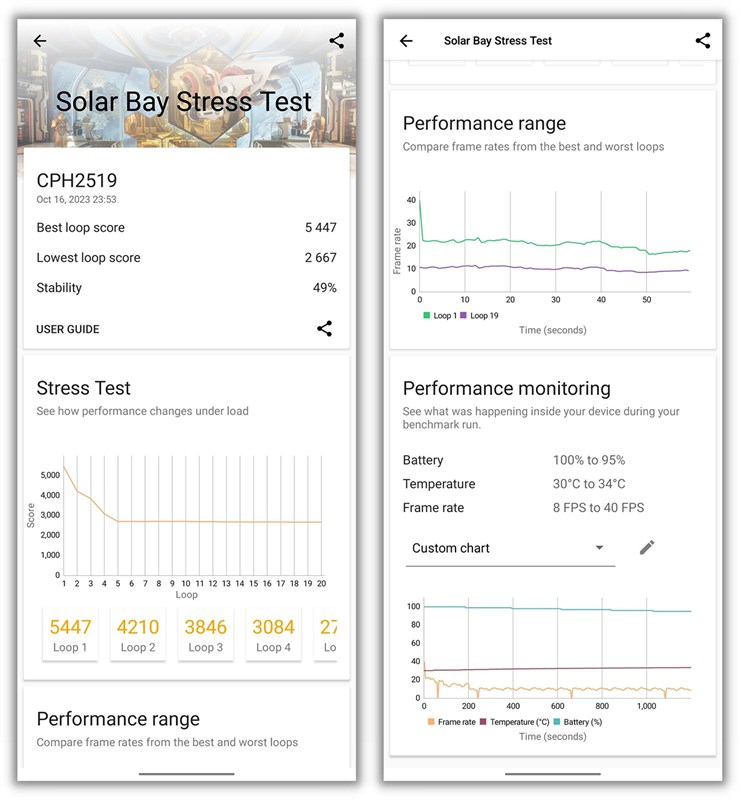Tap teal Battery legend swatch

[x=557, y=722]
